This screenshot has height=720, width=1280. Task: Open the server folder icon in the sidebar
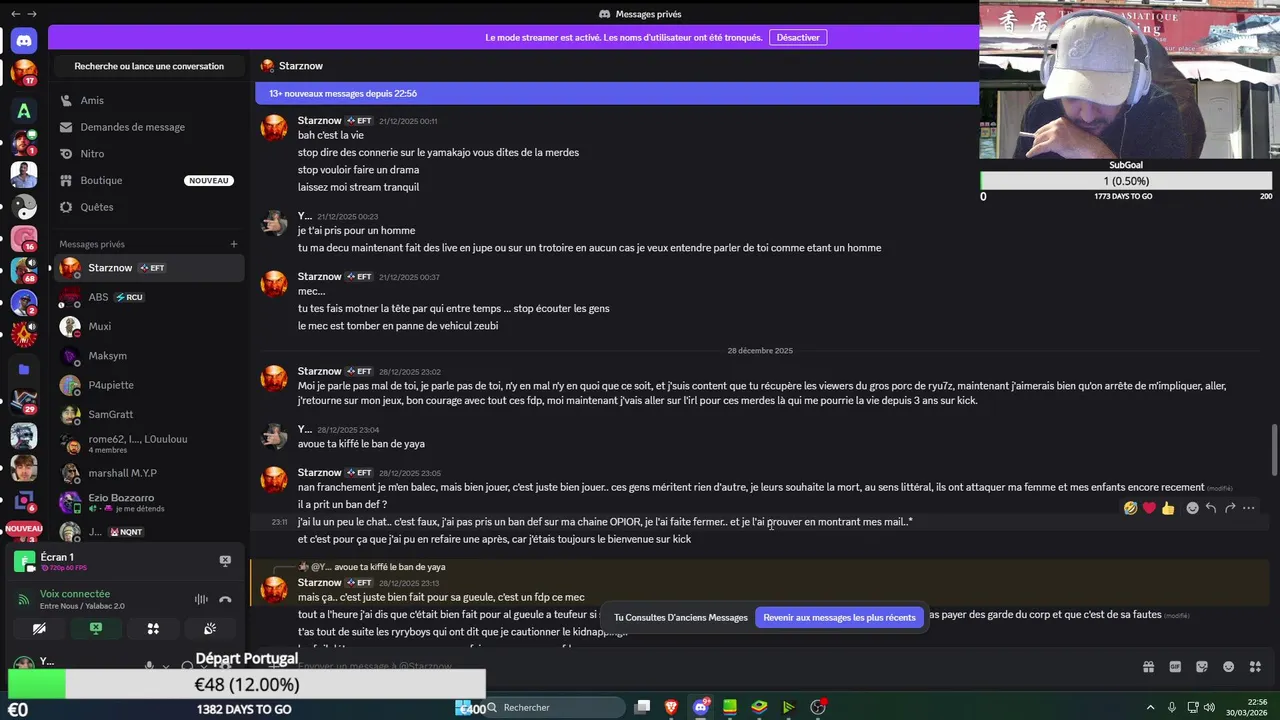click(x=24, y=369)
